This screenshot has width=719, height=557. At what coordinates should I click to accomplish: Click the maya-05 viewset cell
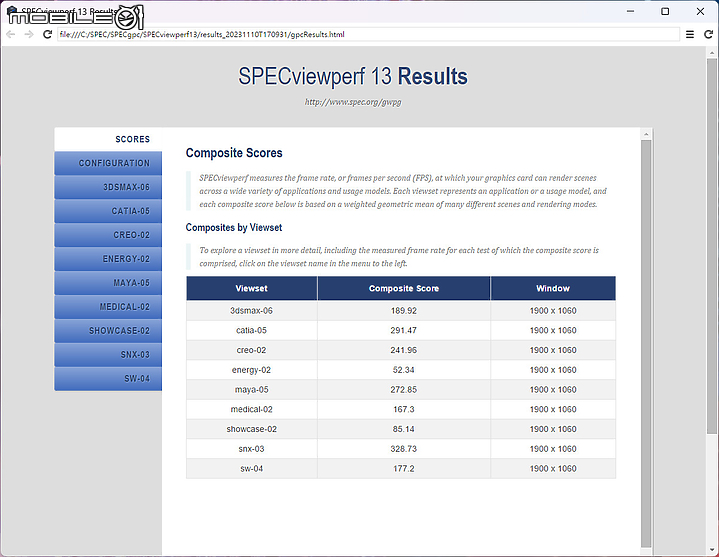[x=251, y=389]
